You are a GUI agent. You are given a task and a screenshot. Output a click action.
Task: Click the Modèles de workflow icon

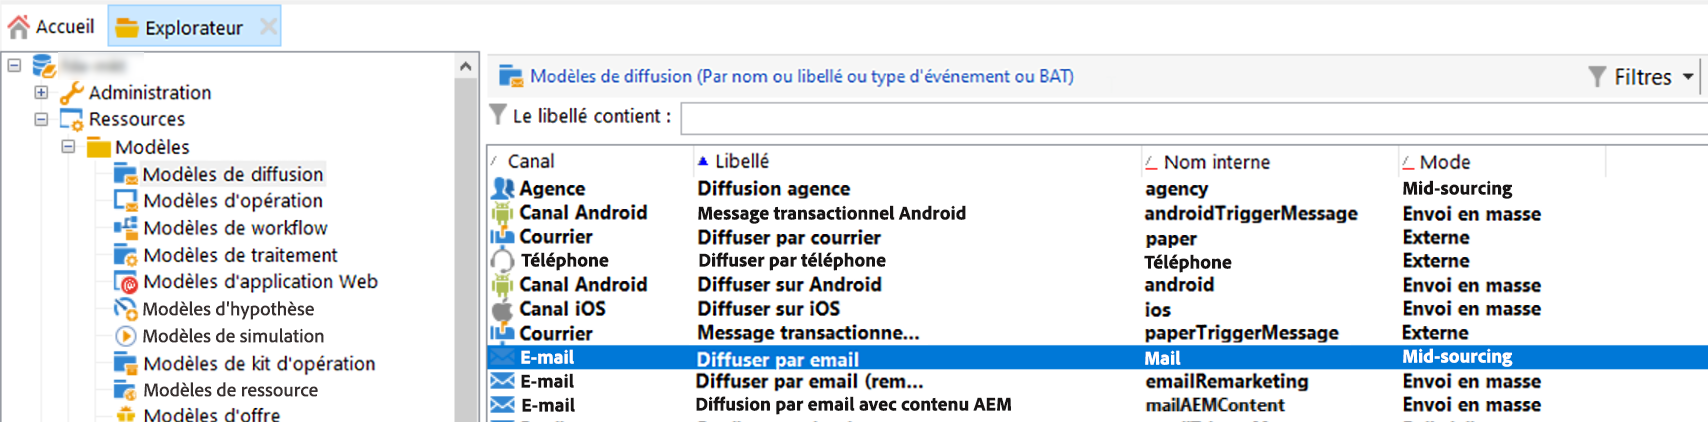126,227
